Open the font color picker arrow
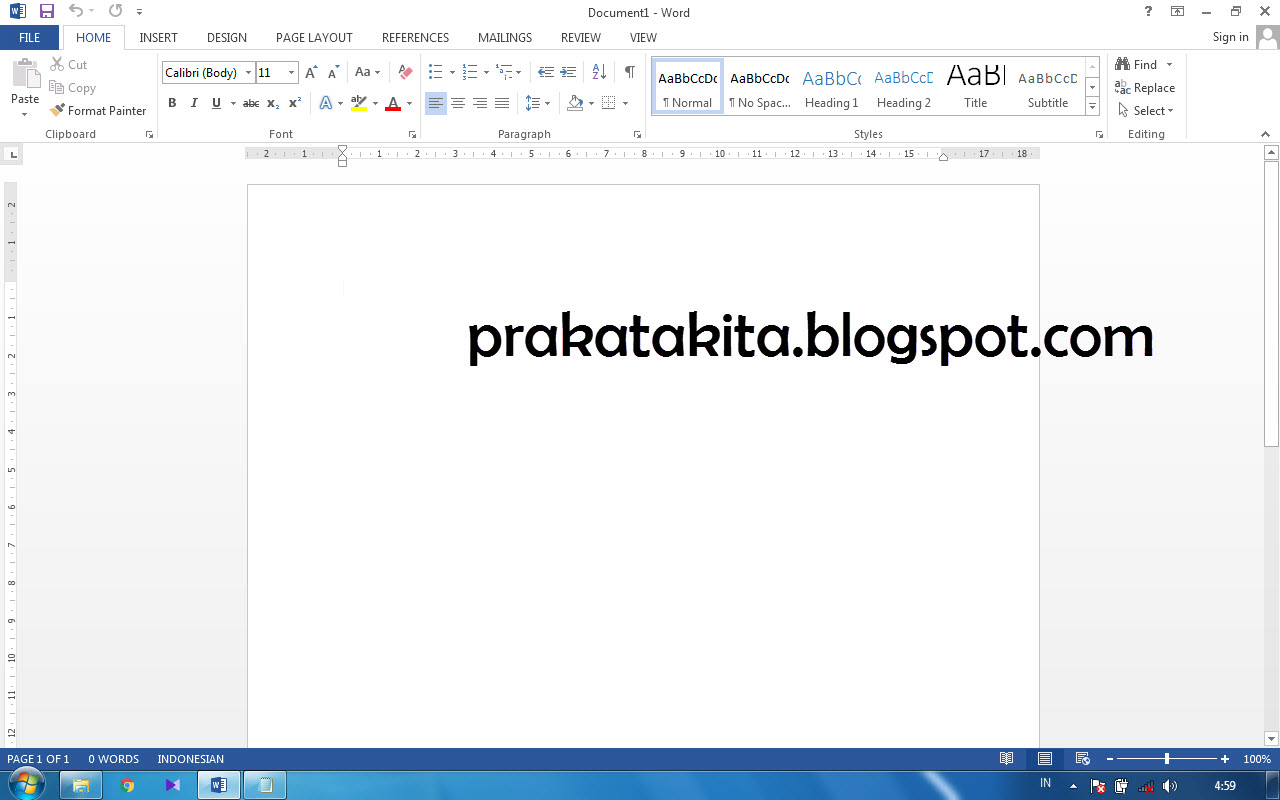1280x800 pixels. coord(408,103)
